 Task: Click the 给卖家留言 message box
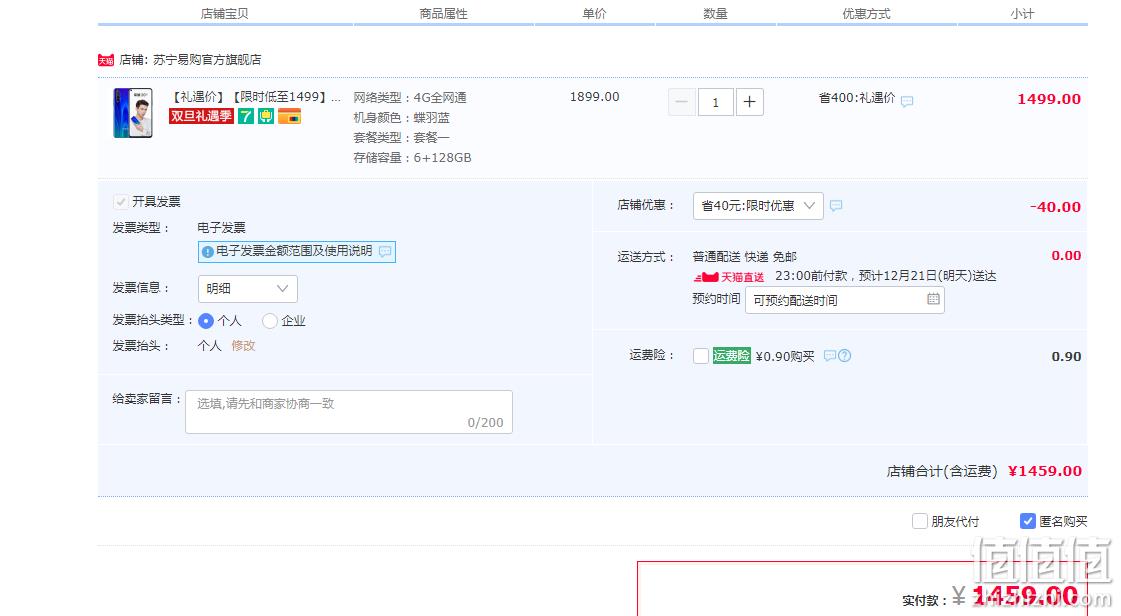coord(349,412)
